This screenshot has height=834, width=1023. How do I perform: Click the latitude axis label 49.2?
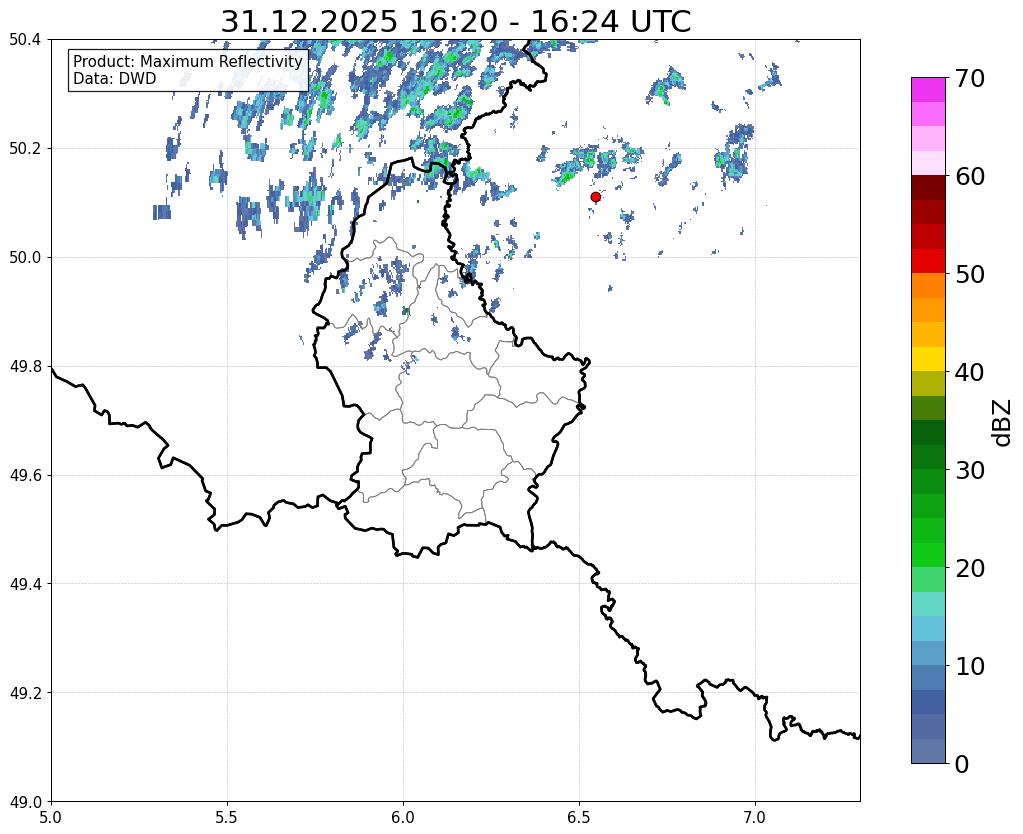[25, 693]
